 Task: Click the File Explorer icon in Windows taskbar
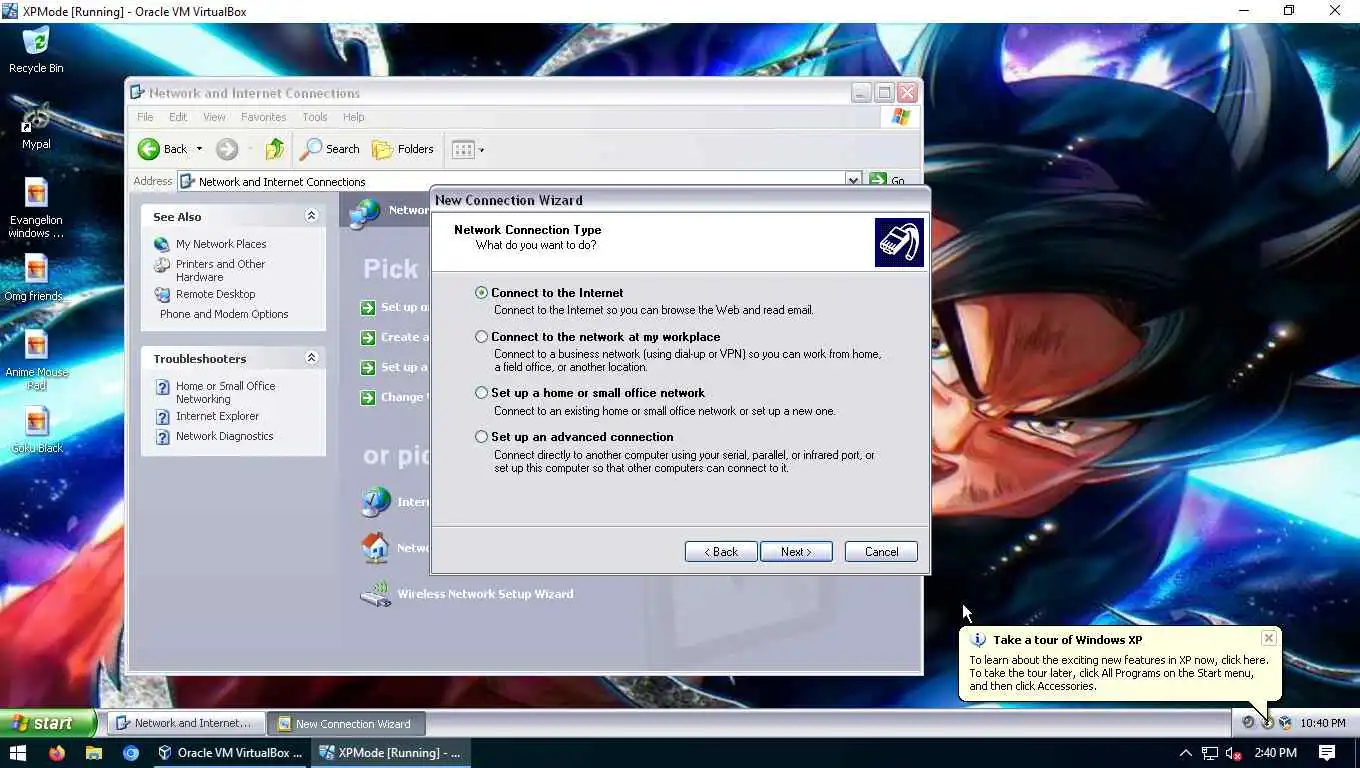coord(93,753)
